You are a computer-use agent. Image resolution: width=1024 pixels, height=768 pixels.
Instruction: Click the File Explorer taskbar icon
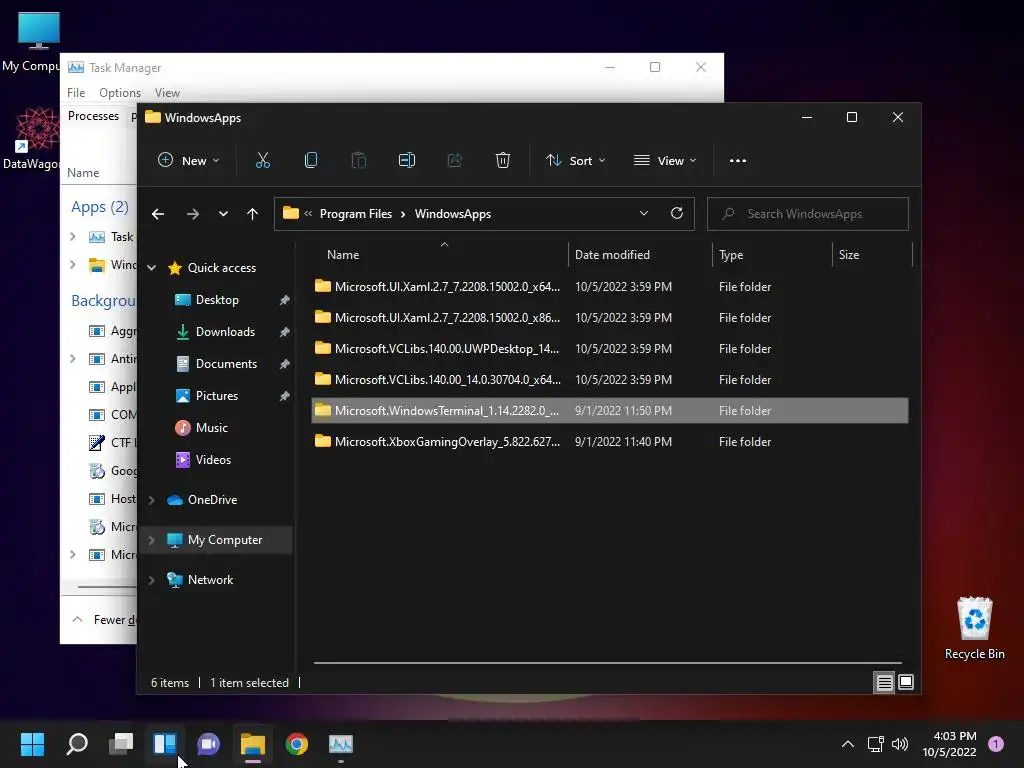pos(253,744)
